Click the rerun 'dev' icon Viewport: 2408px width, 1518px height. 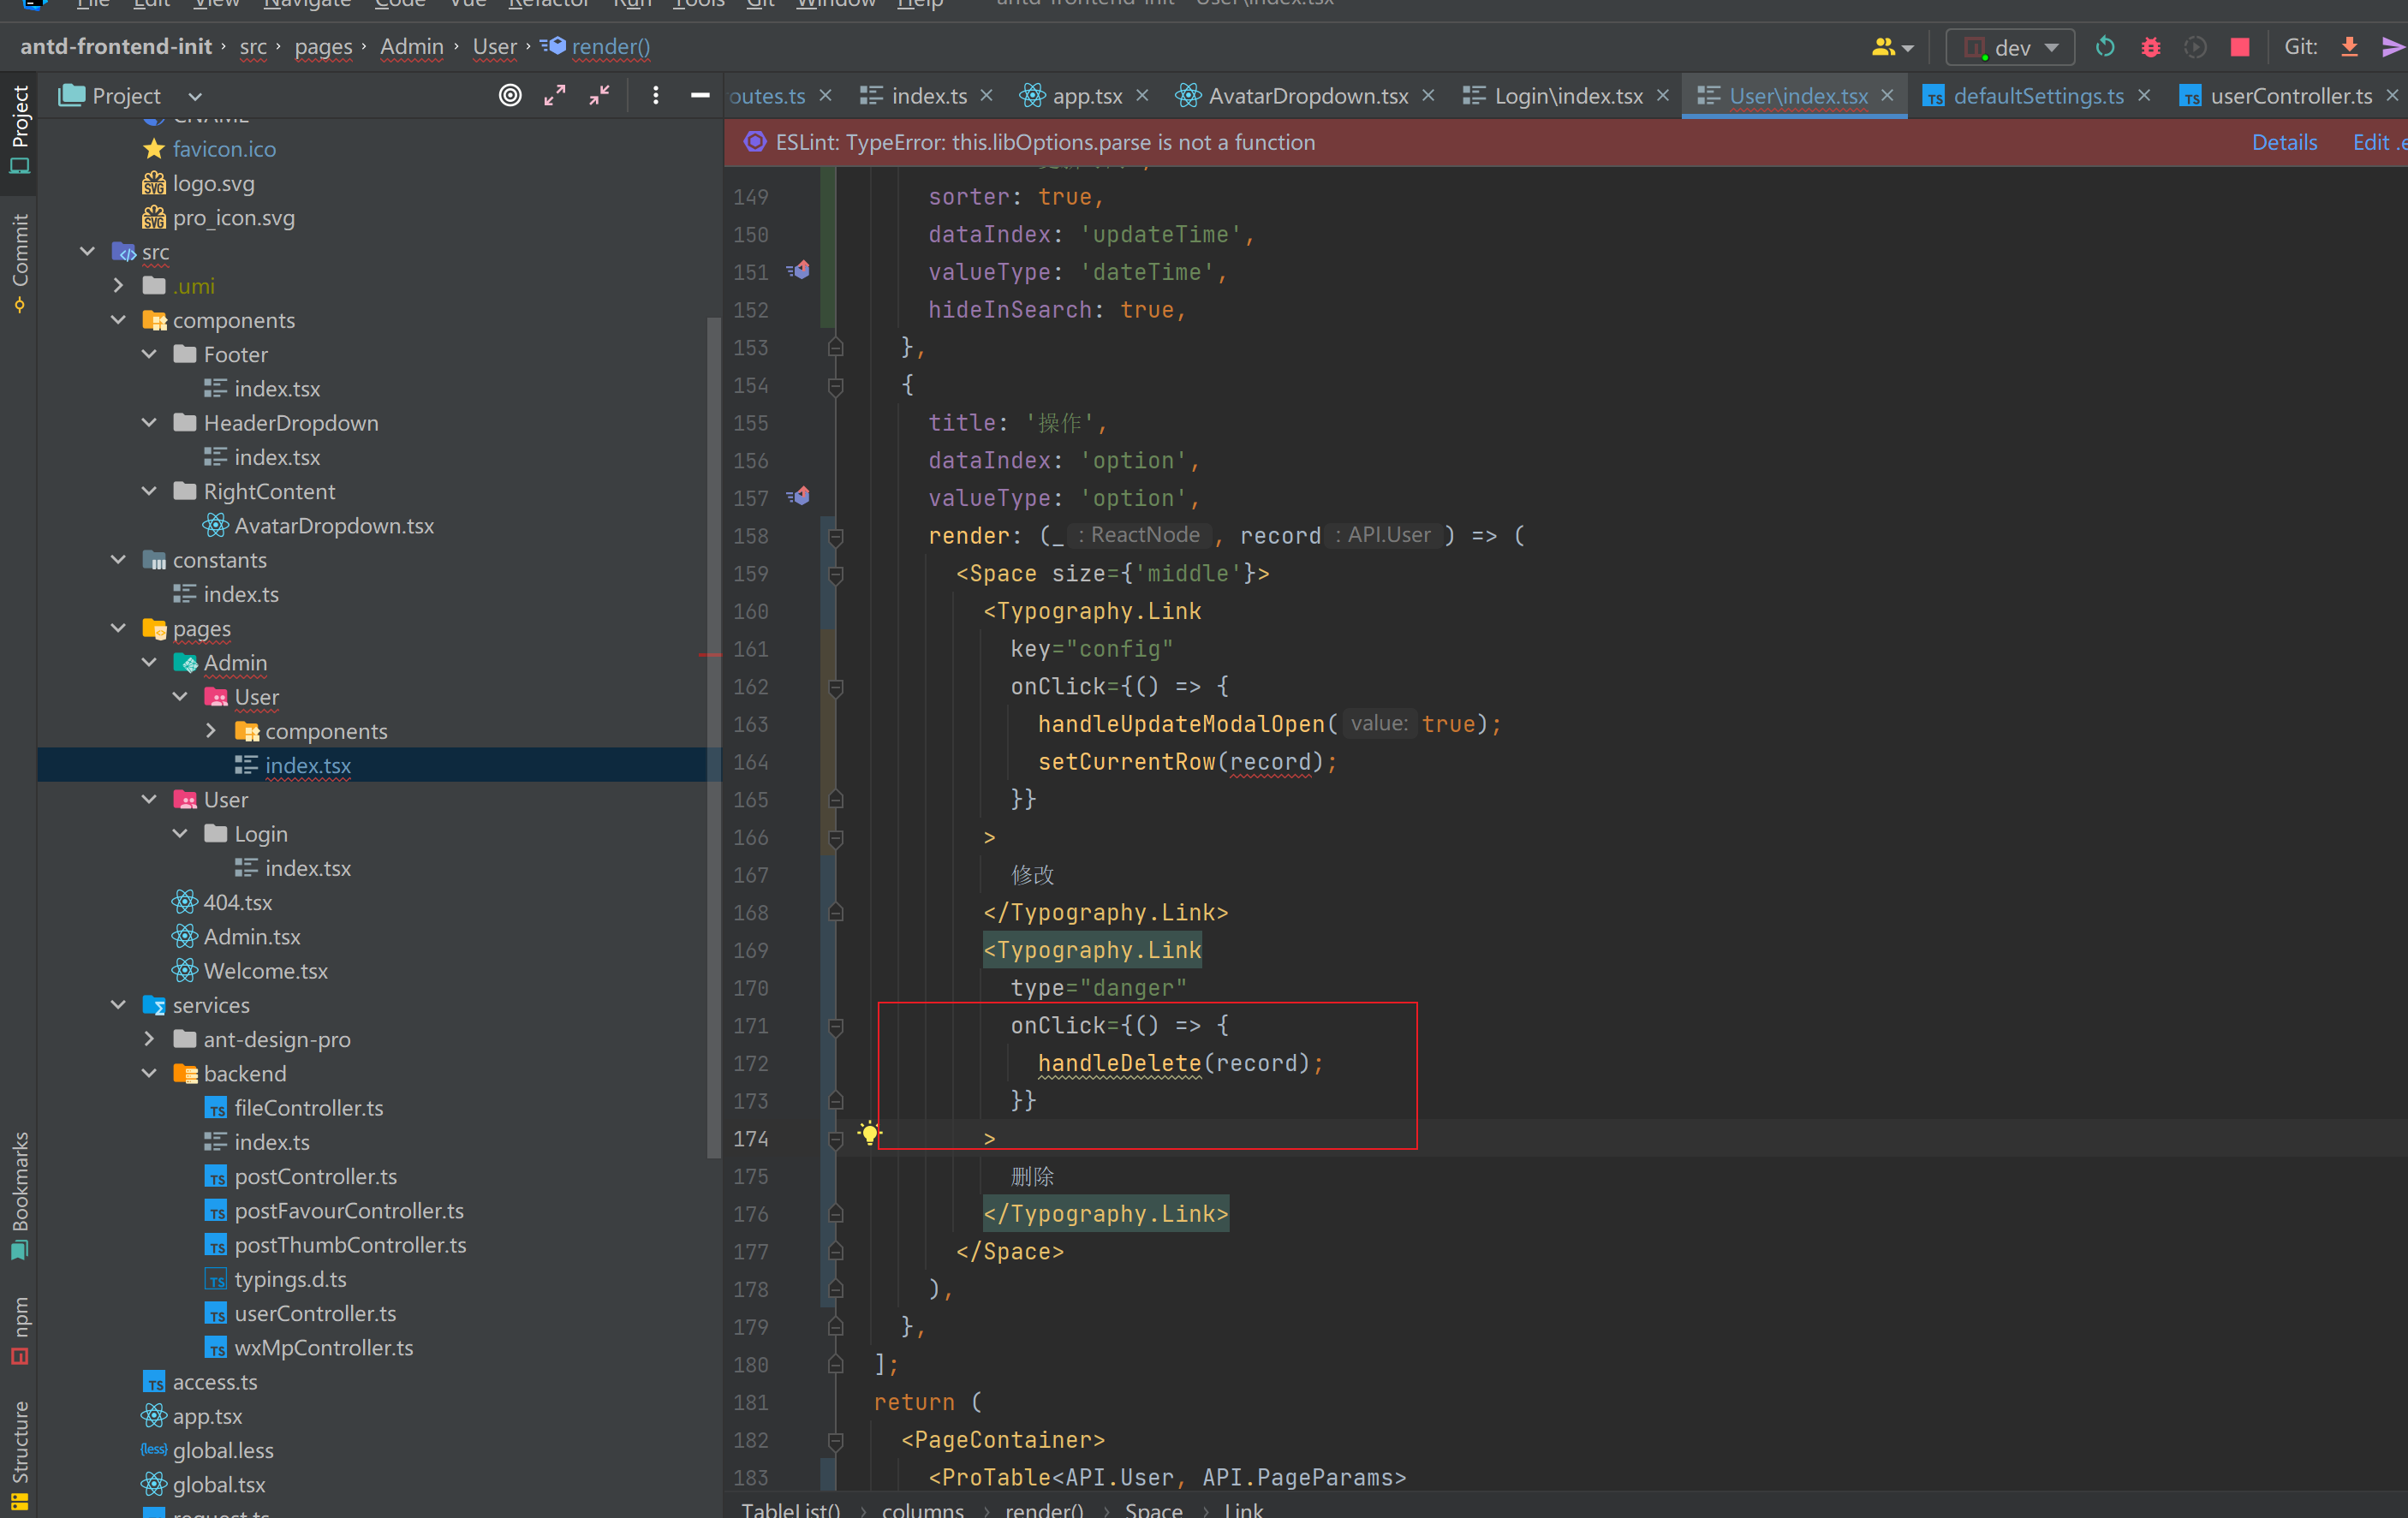tap(2105, 47)
